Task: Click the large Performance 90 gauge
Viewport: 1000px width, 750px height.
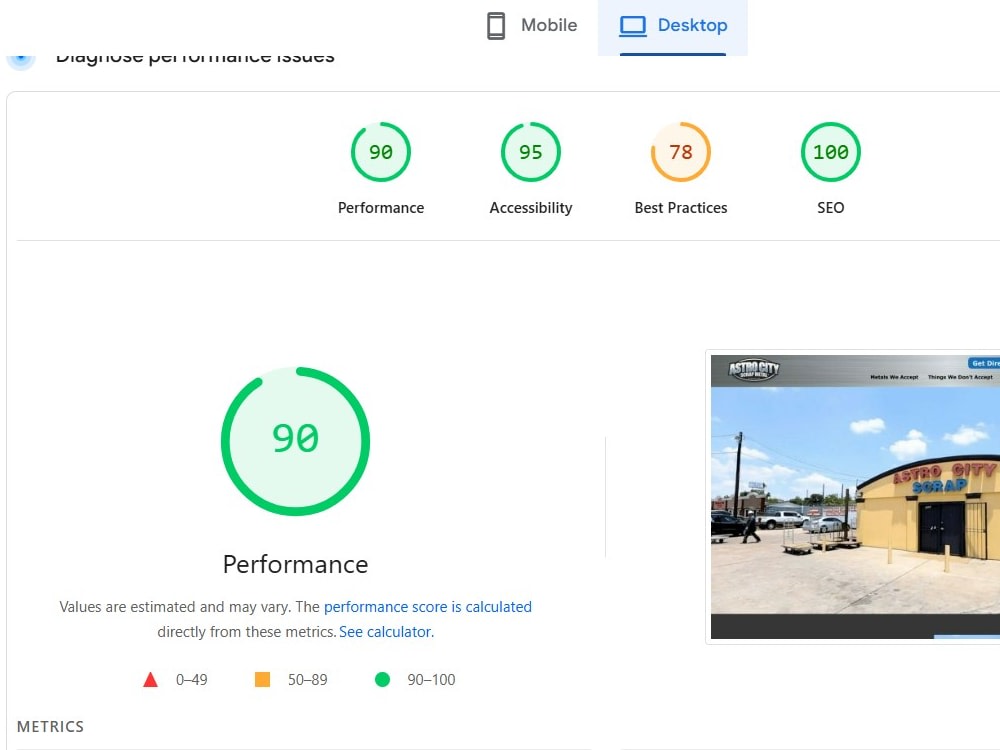Action: pyautogui.click(x=295, y=441)
